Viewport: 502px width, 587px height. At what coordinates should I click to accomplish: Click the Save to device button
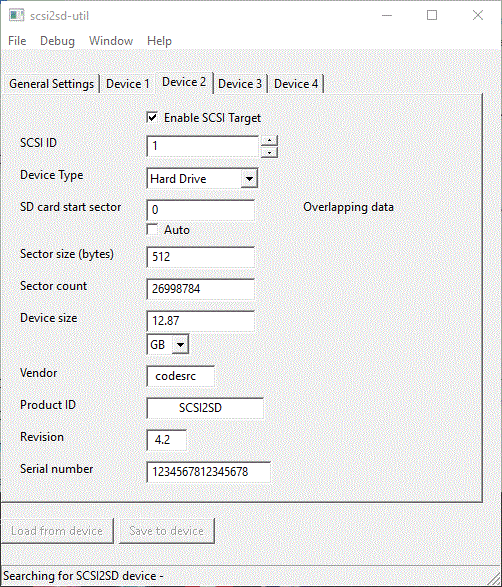point(167,530)
